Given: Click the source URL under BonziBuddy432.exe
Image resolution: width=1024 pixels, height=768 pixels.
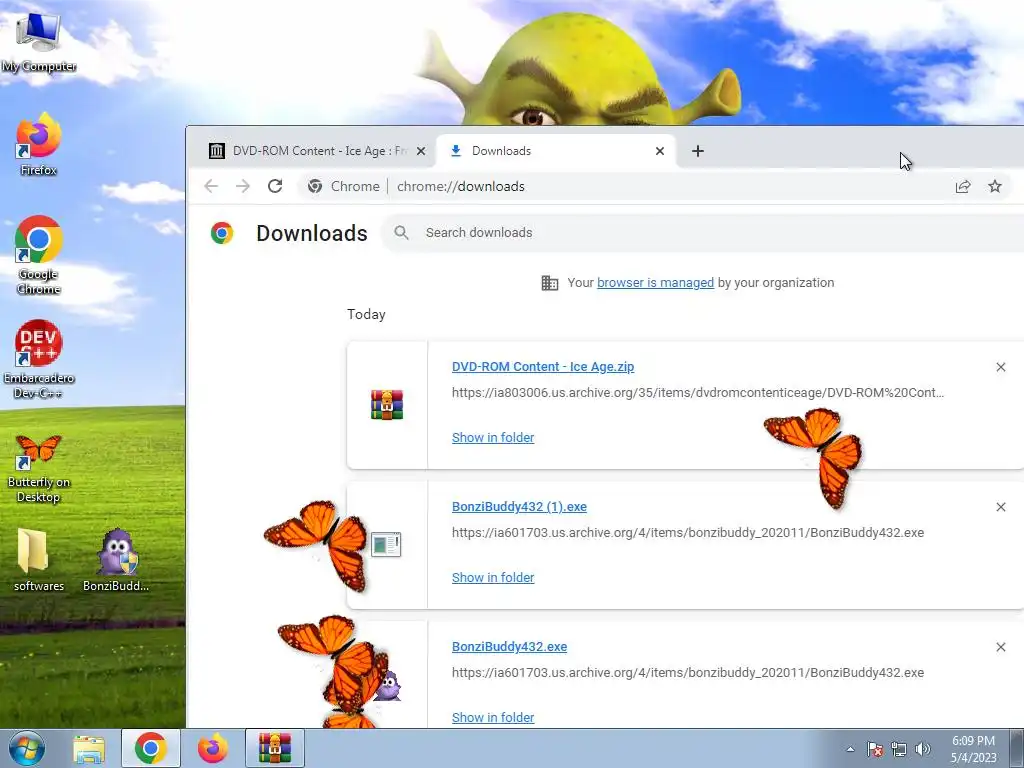Looking at the screenshot, I should click(688, 672).
